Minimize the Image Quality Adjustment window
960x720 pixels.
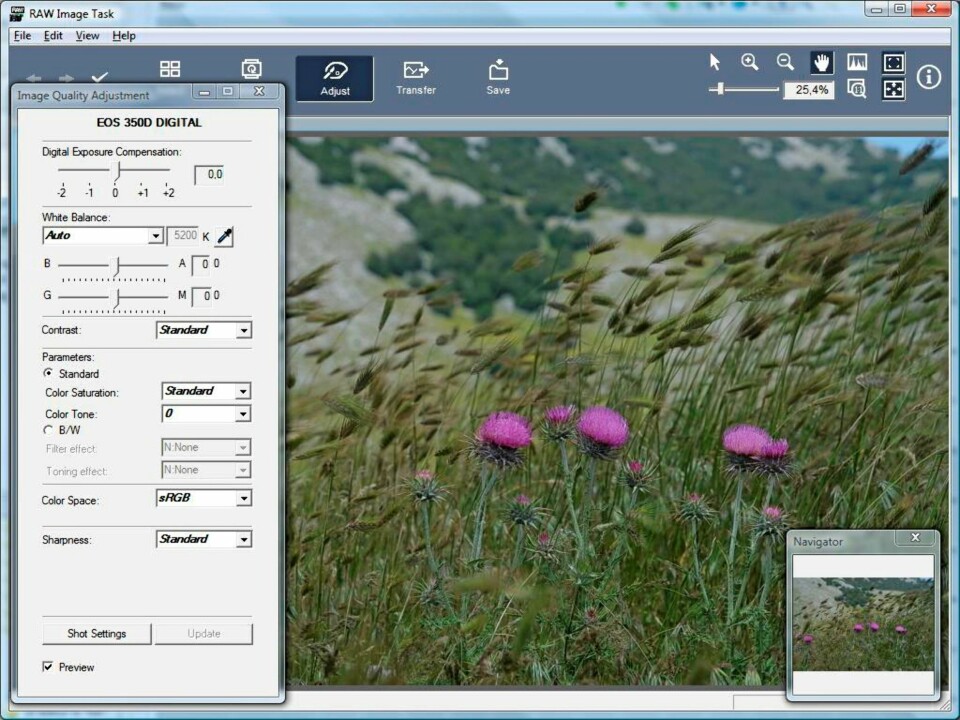click(x=204, y=91)
